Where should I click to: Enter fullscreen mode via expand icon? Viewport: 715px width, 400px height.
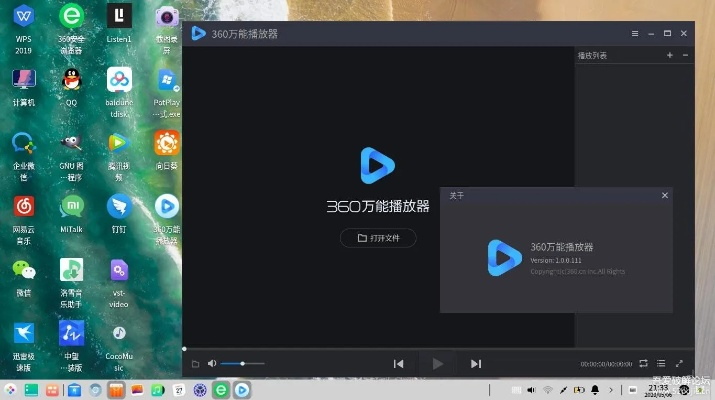click(x=680, y=364)
